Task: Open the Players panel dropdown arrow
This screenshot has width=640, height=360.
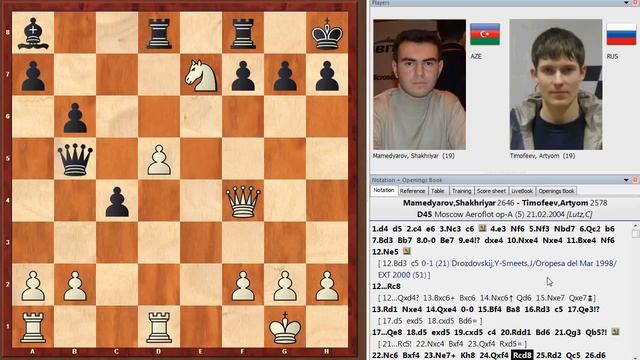Action: point(627,3)
